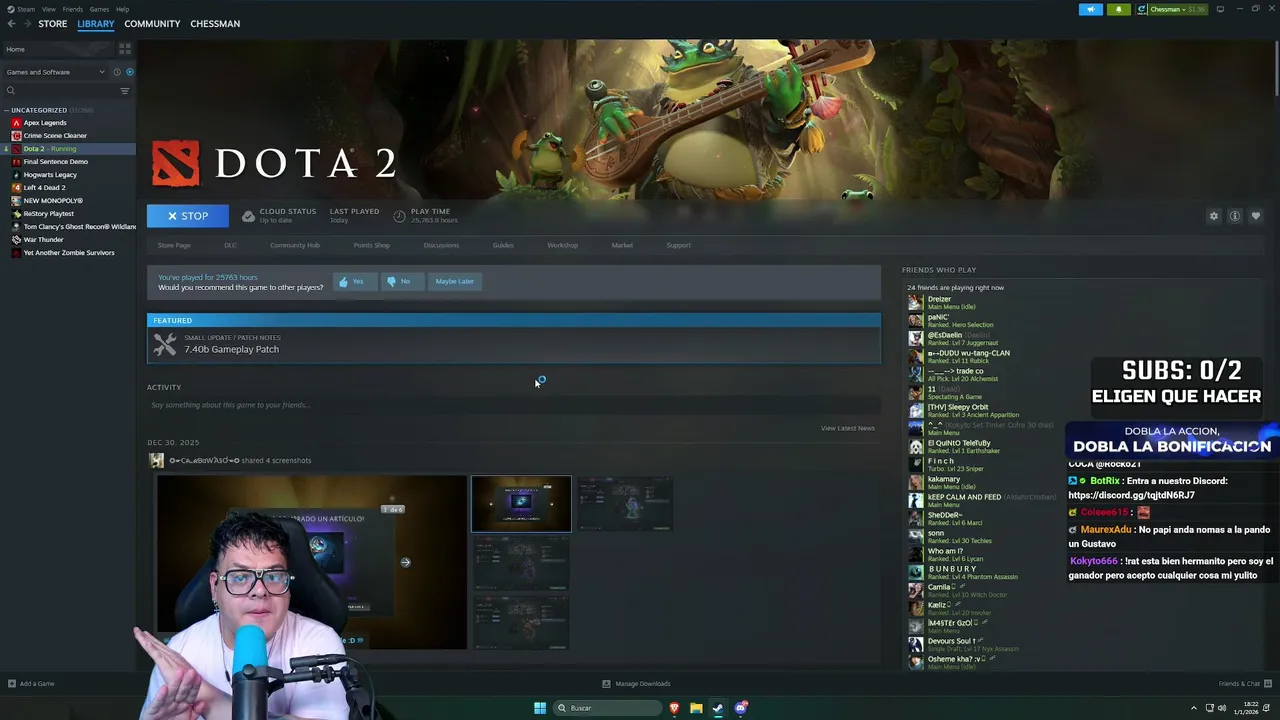Open the View menu
Viewport: 1280px width, 720px height.
[x=48, y=9]
